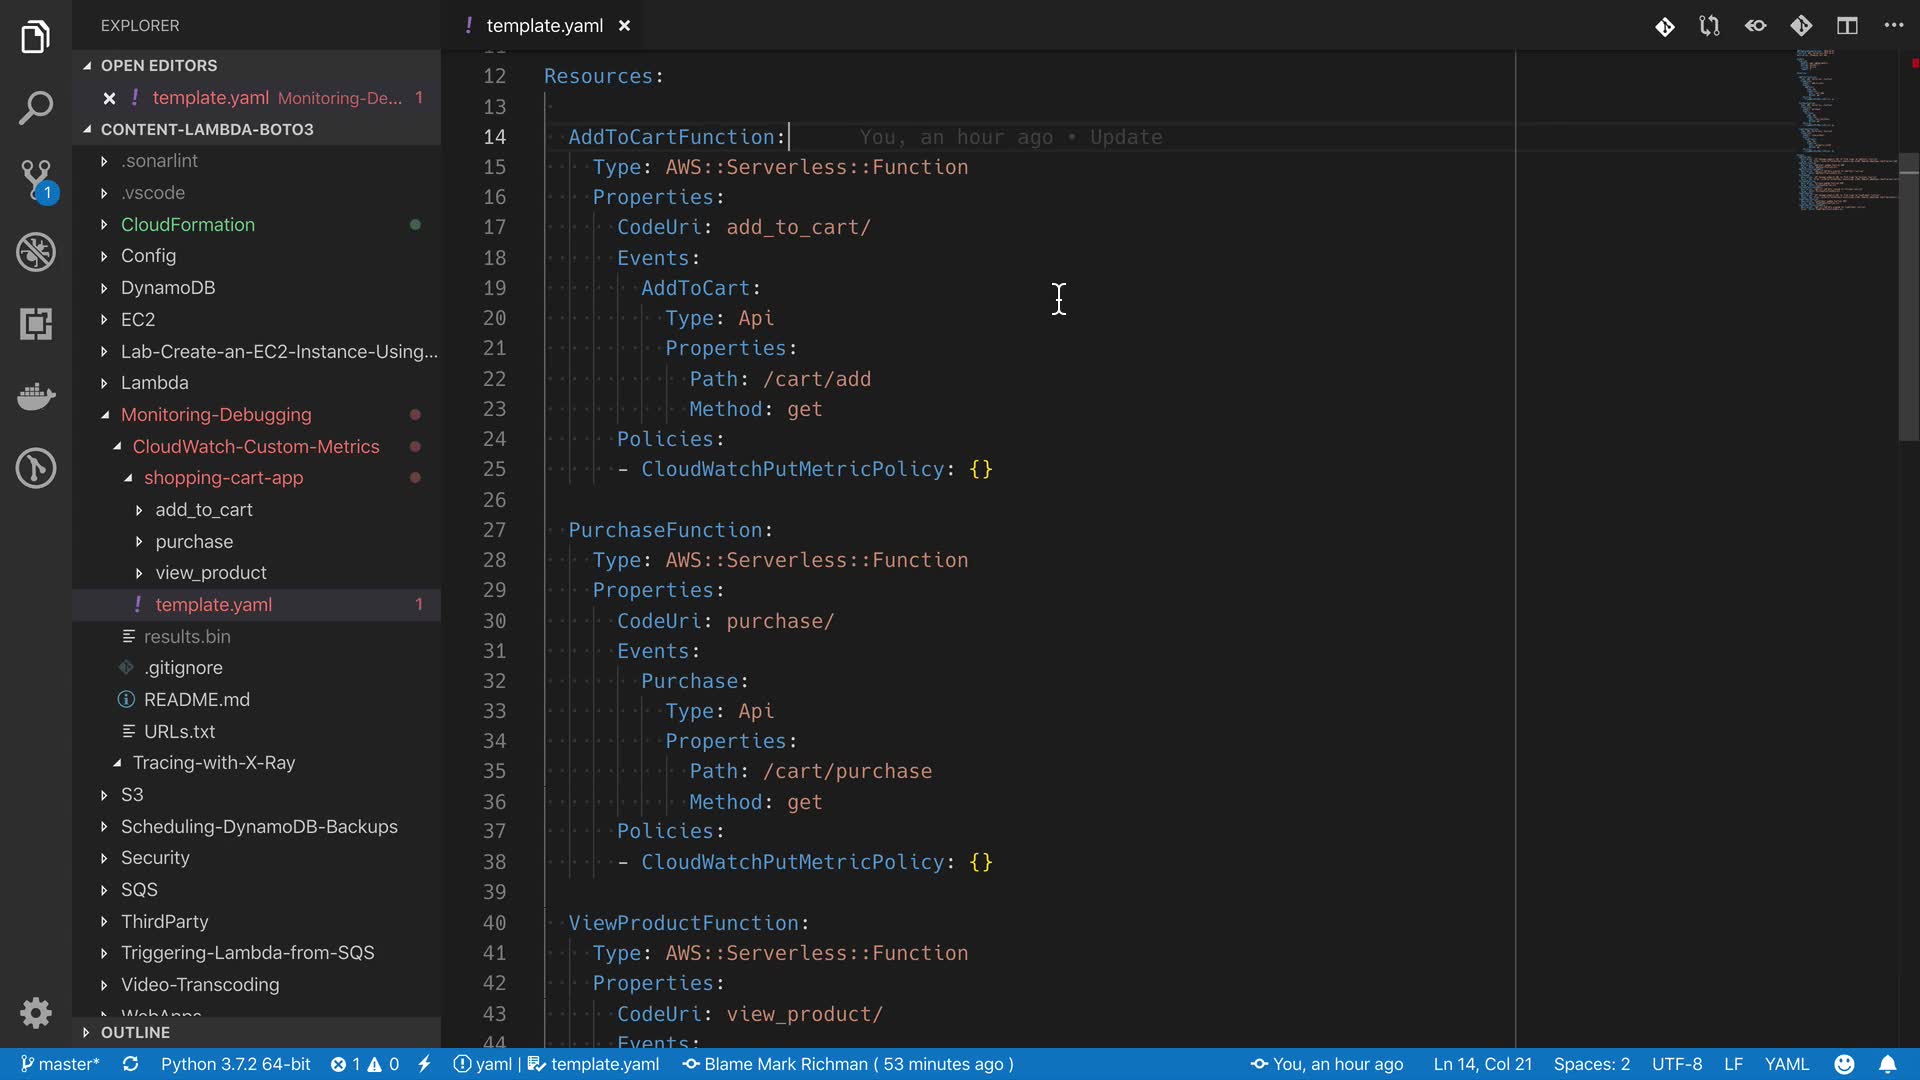Open the Extensions view icon

point(36,324)
